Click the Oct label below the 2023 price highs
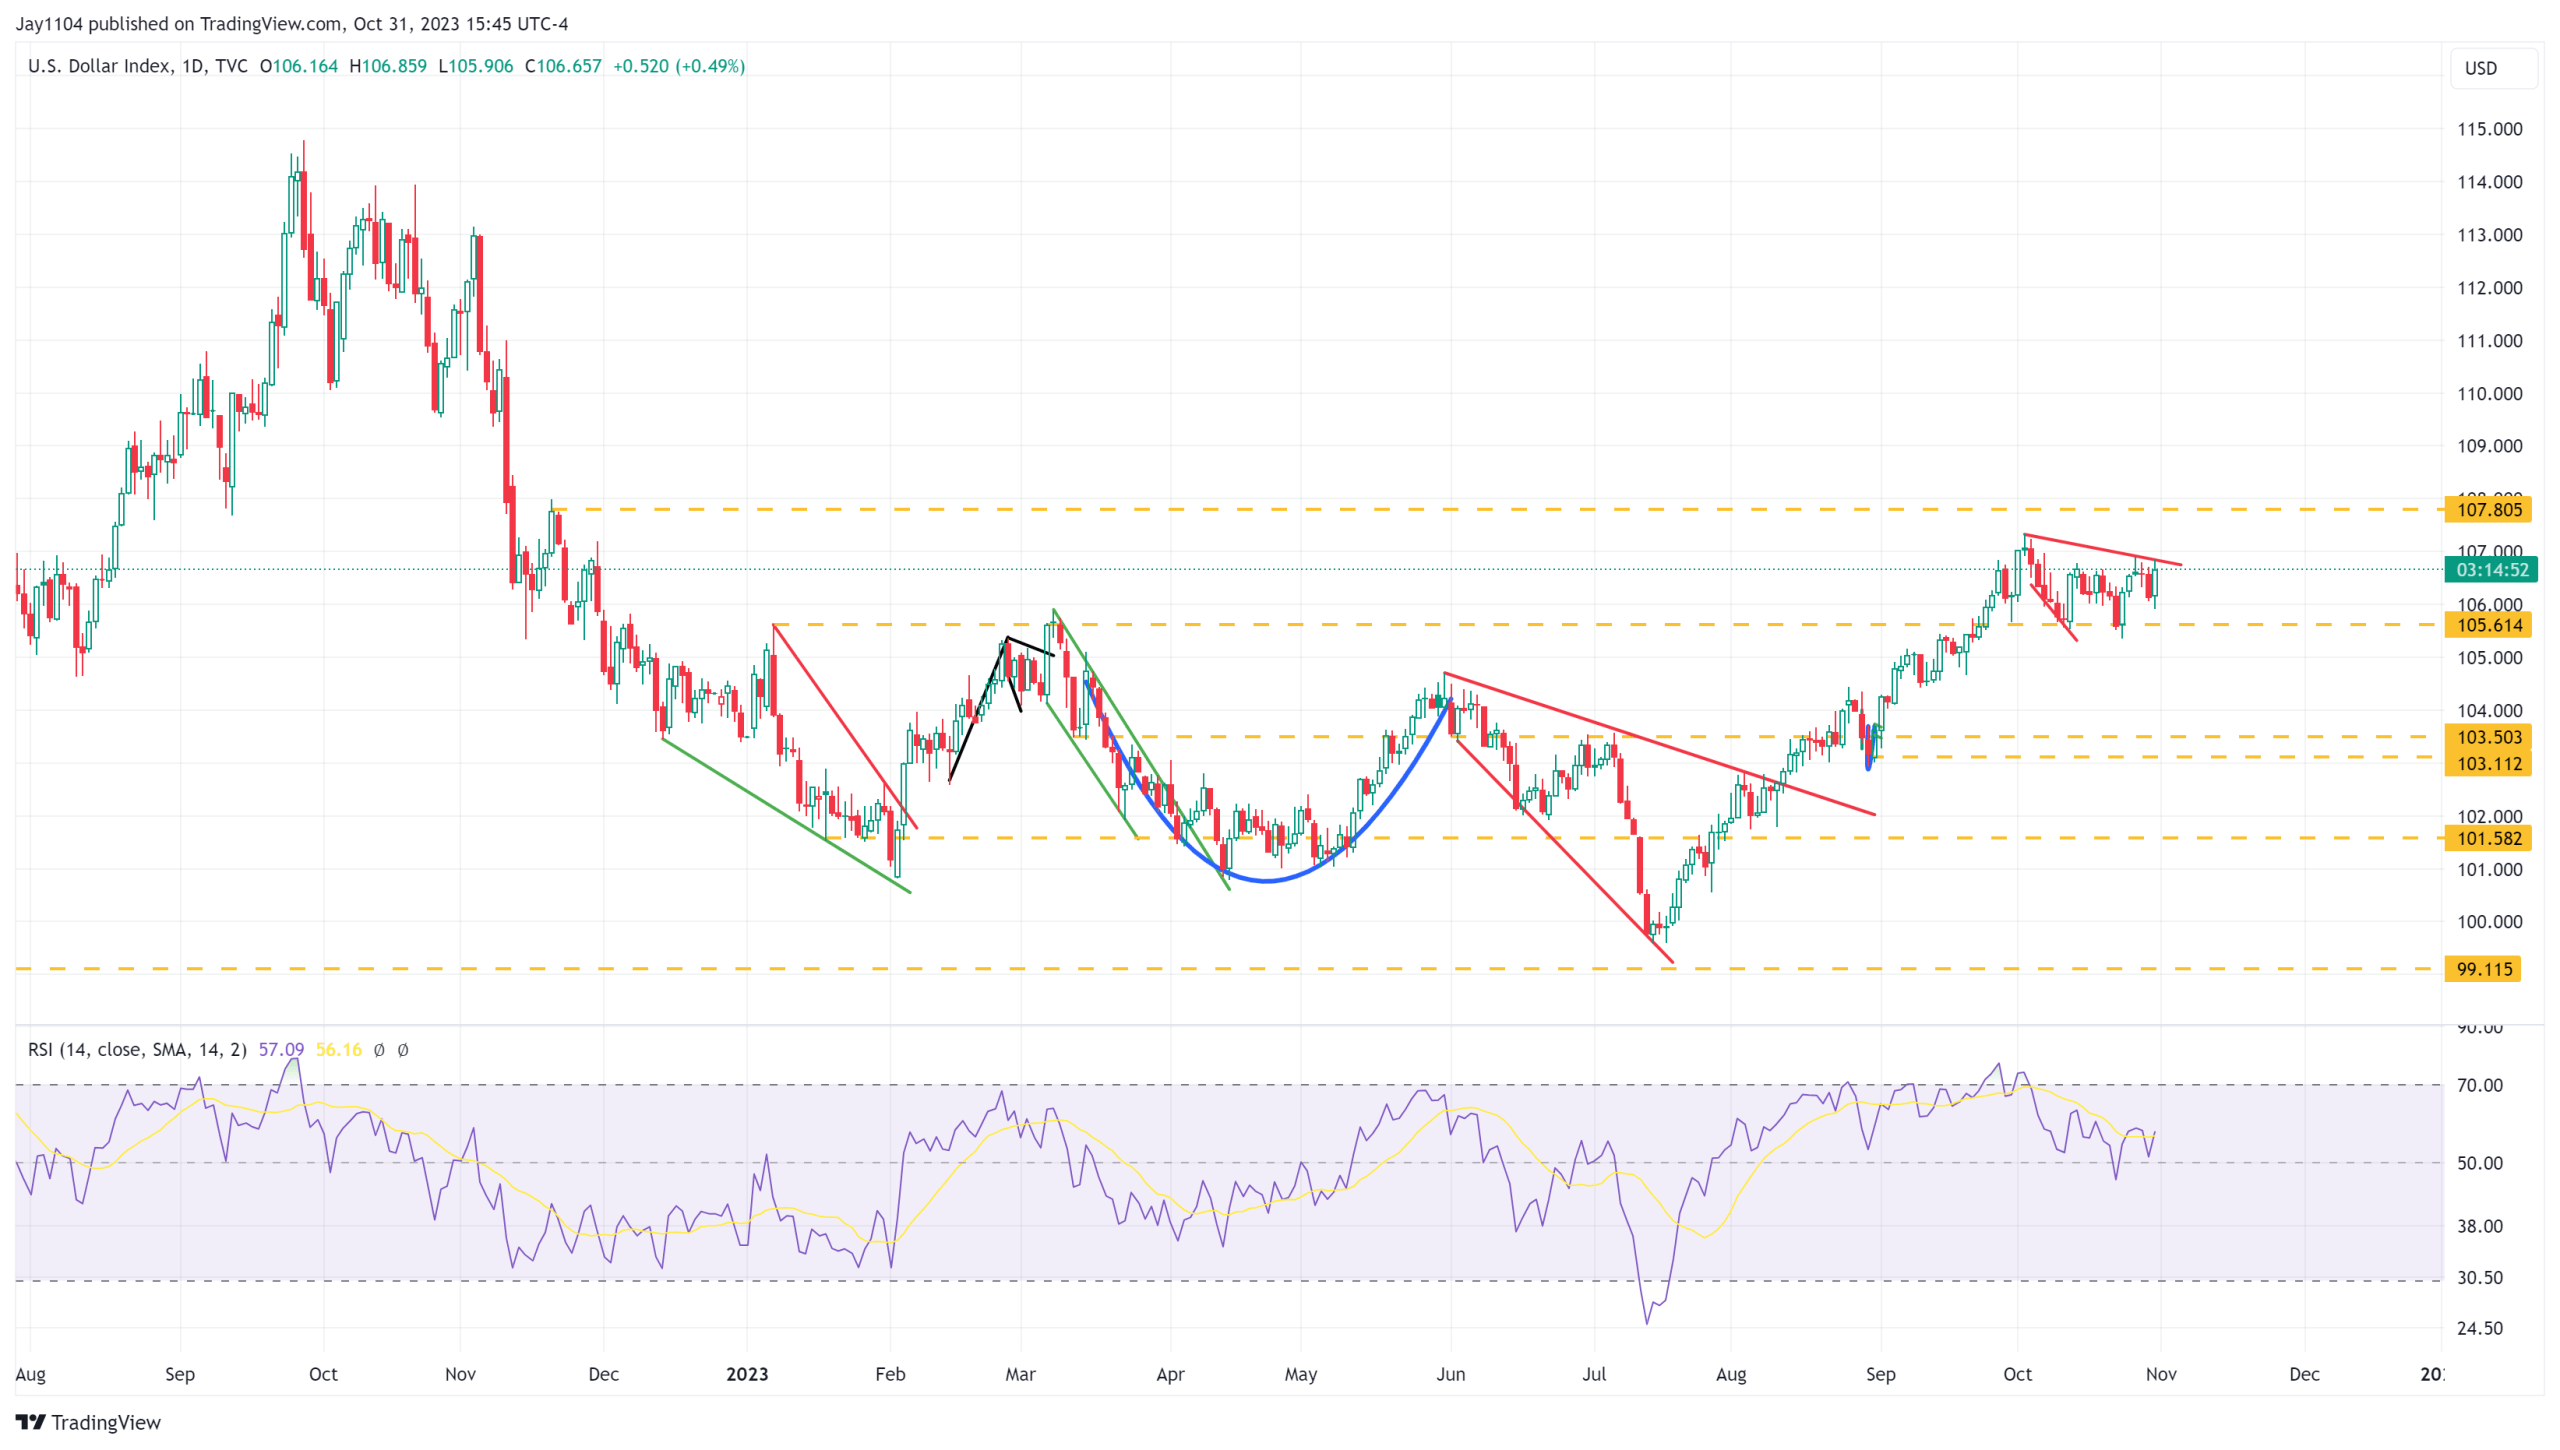Viewport: 2560px width, 1450px height. [2018, 1375]
